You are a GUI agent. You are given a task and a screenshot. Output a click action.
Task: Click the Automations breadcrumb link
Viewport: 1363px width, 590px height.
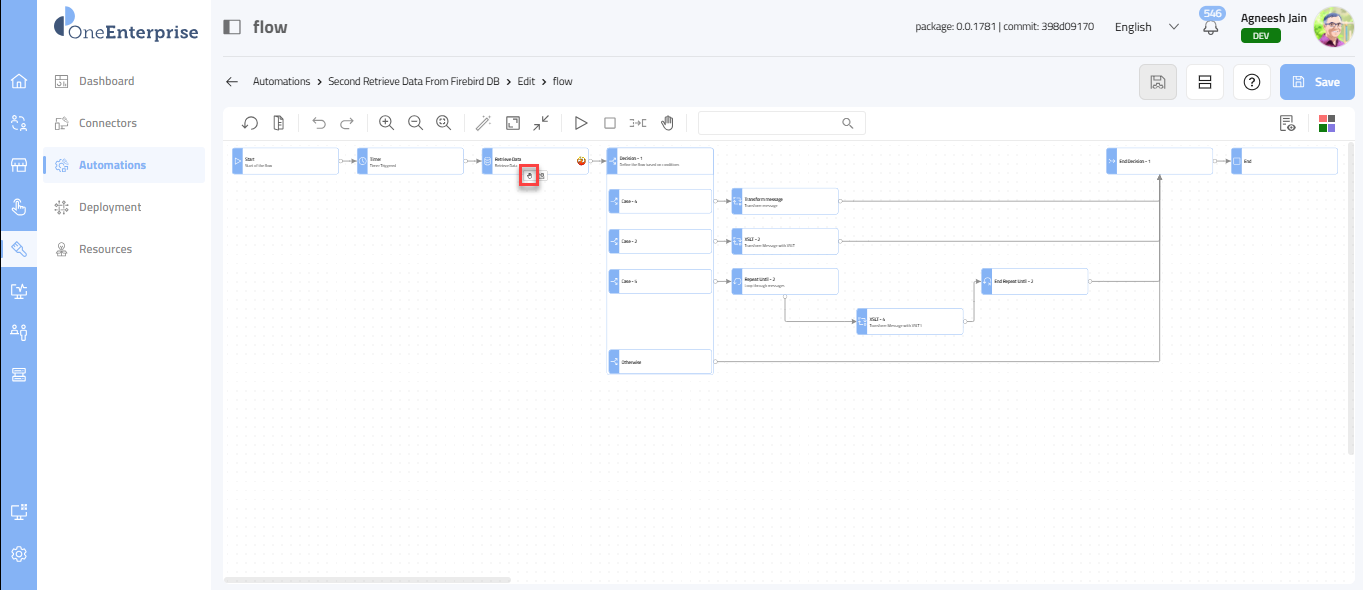(x=281, y=81)
